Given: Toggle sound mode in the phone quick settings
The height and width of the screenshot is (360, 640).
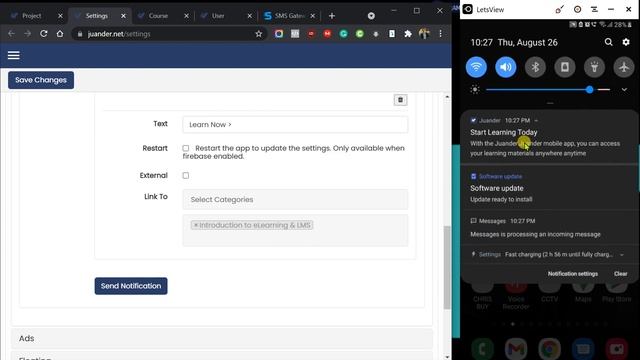Looking at the screenshot, I should pyautogui.click(x=506, y=67).
